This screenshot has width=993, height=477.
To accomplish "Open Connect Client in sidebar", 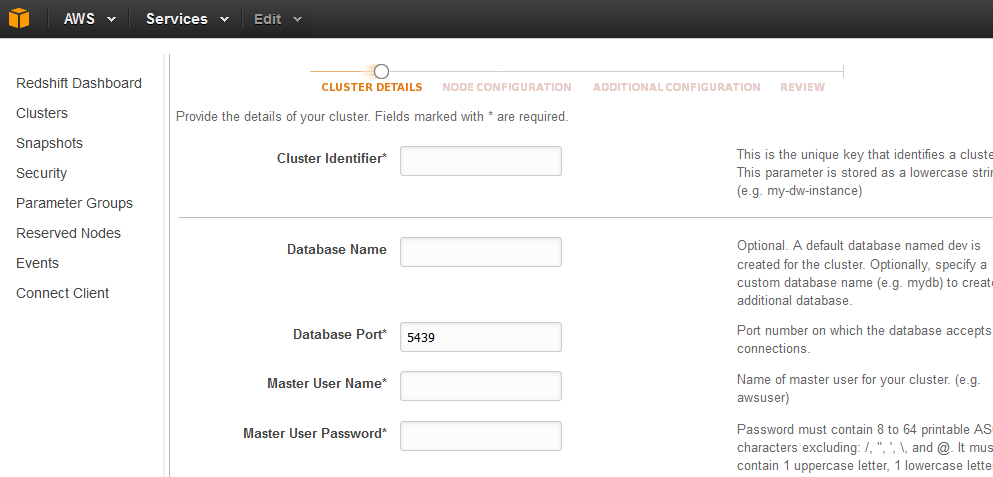I will (62, 293).
